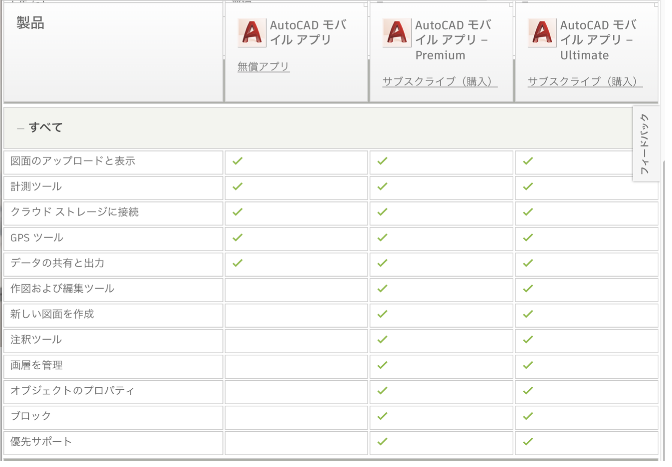Click the 製品 header text
The height and width of the screenshot is (467, 672).
[30, 23]
